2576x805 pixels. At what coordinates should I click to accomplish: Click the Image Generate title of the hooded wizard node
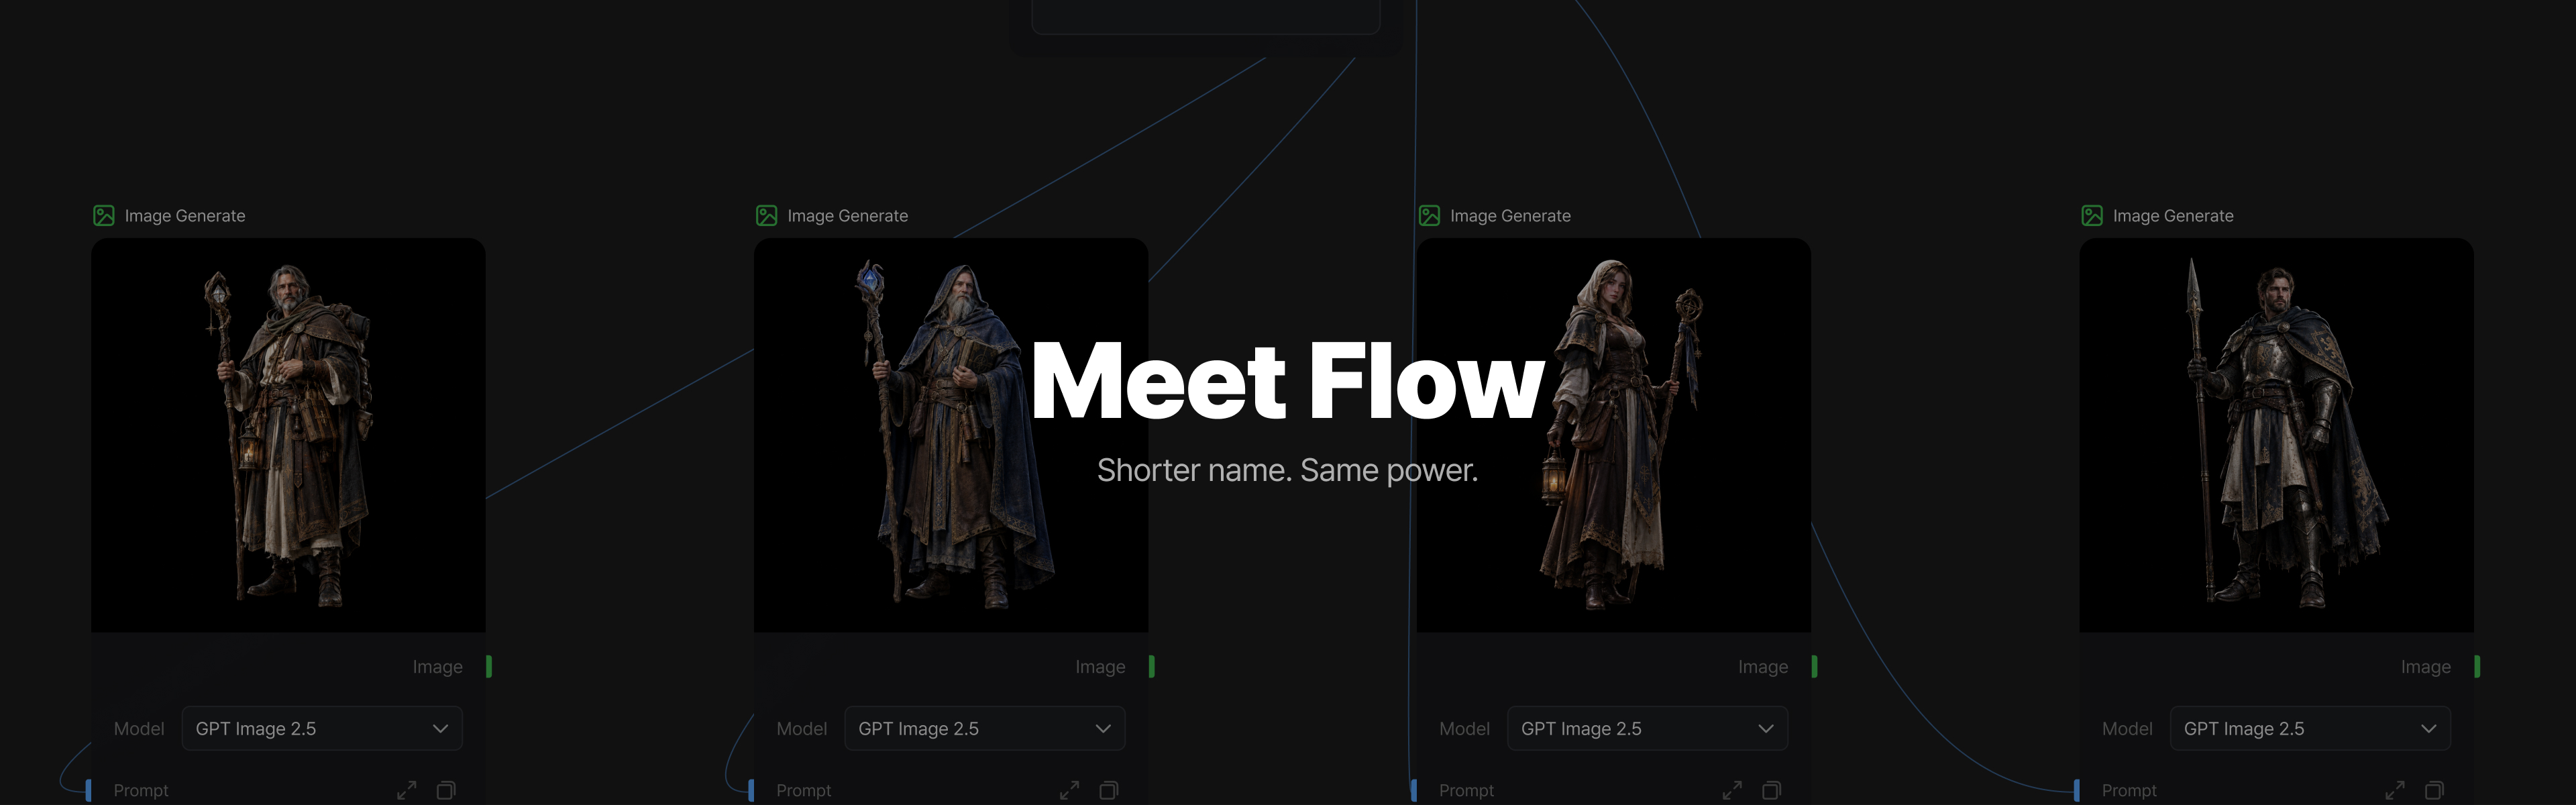848,216
